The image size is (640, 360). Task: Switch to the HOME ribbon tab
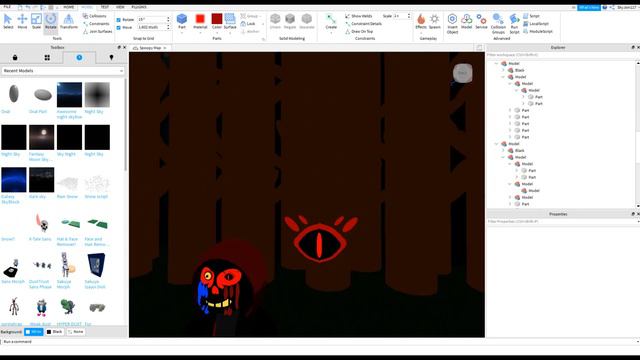pos(69,7)
